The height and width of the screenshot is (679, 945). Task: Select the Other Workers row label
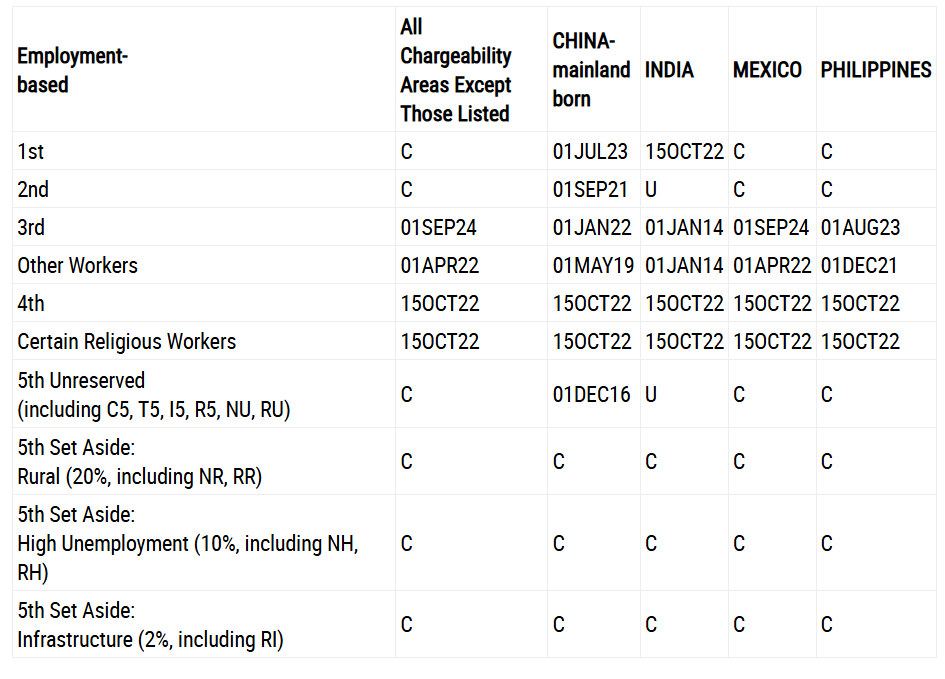pyautogui.click(x=78, y=265)
